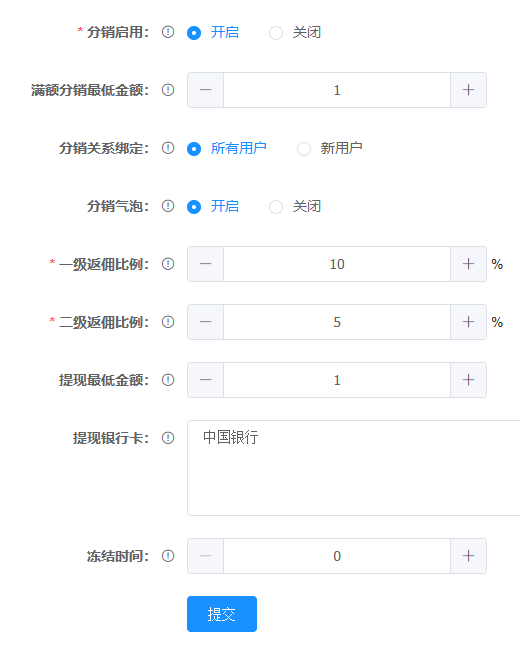The height and width of the screenshot is (652, 520).
Task: Click info icon beside 分销关系绑定
Action: point(168,148)
